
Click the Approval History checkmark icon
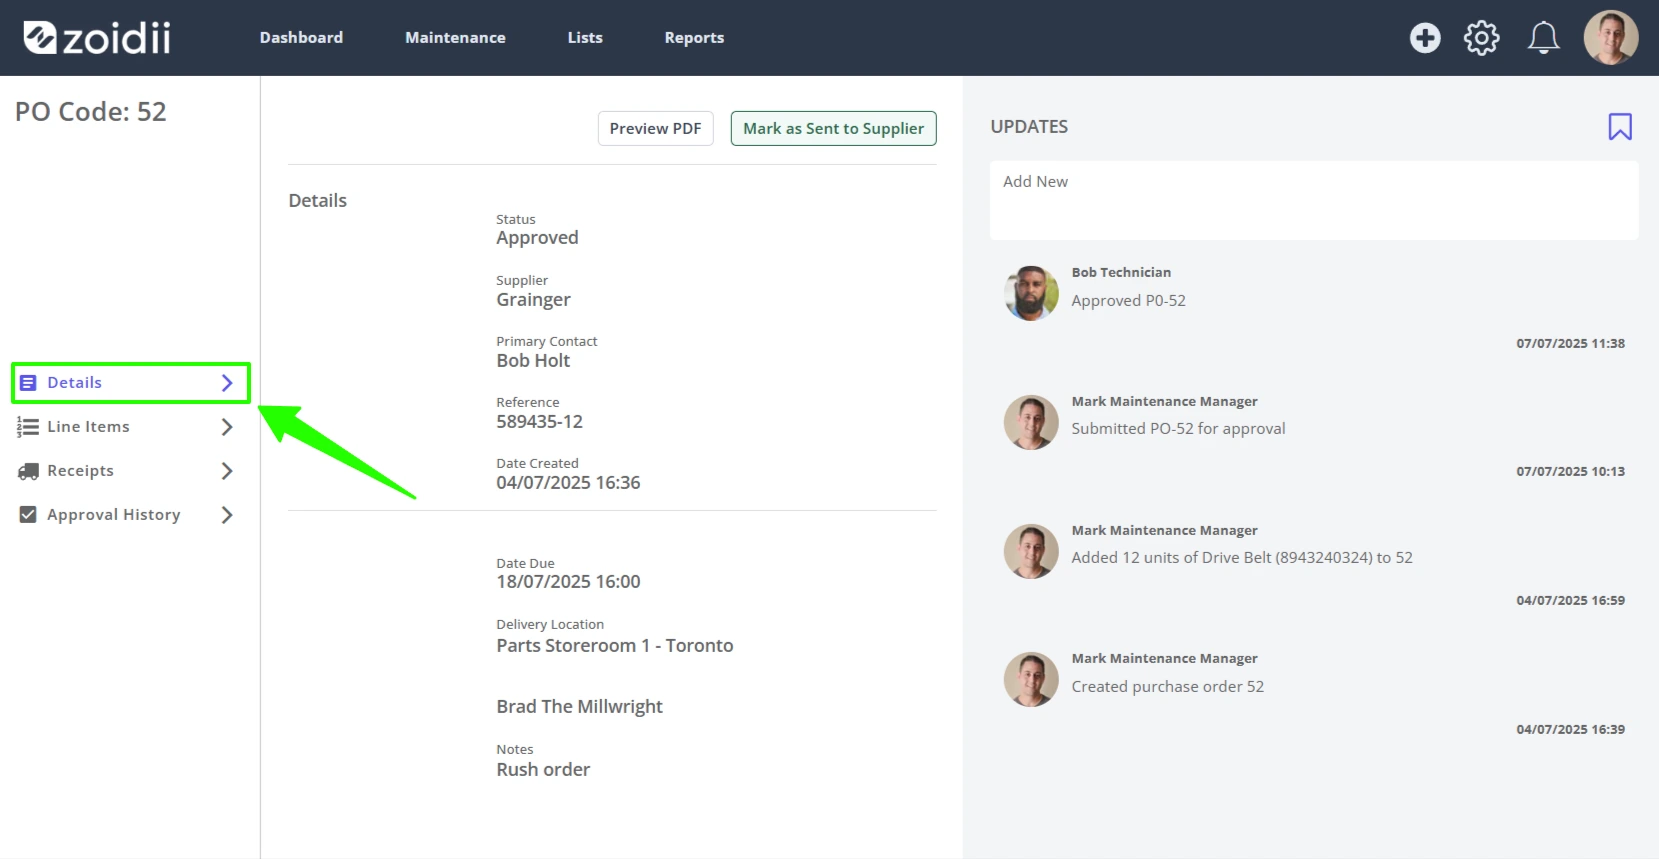[x=28, y=515]
